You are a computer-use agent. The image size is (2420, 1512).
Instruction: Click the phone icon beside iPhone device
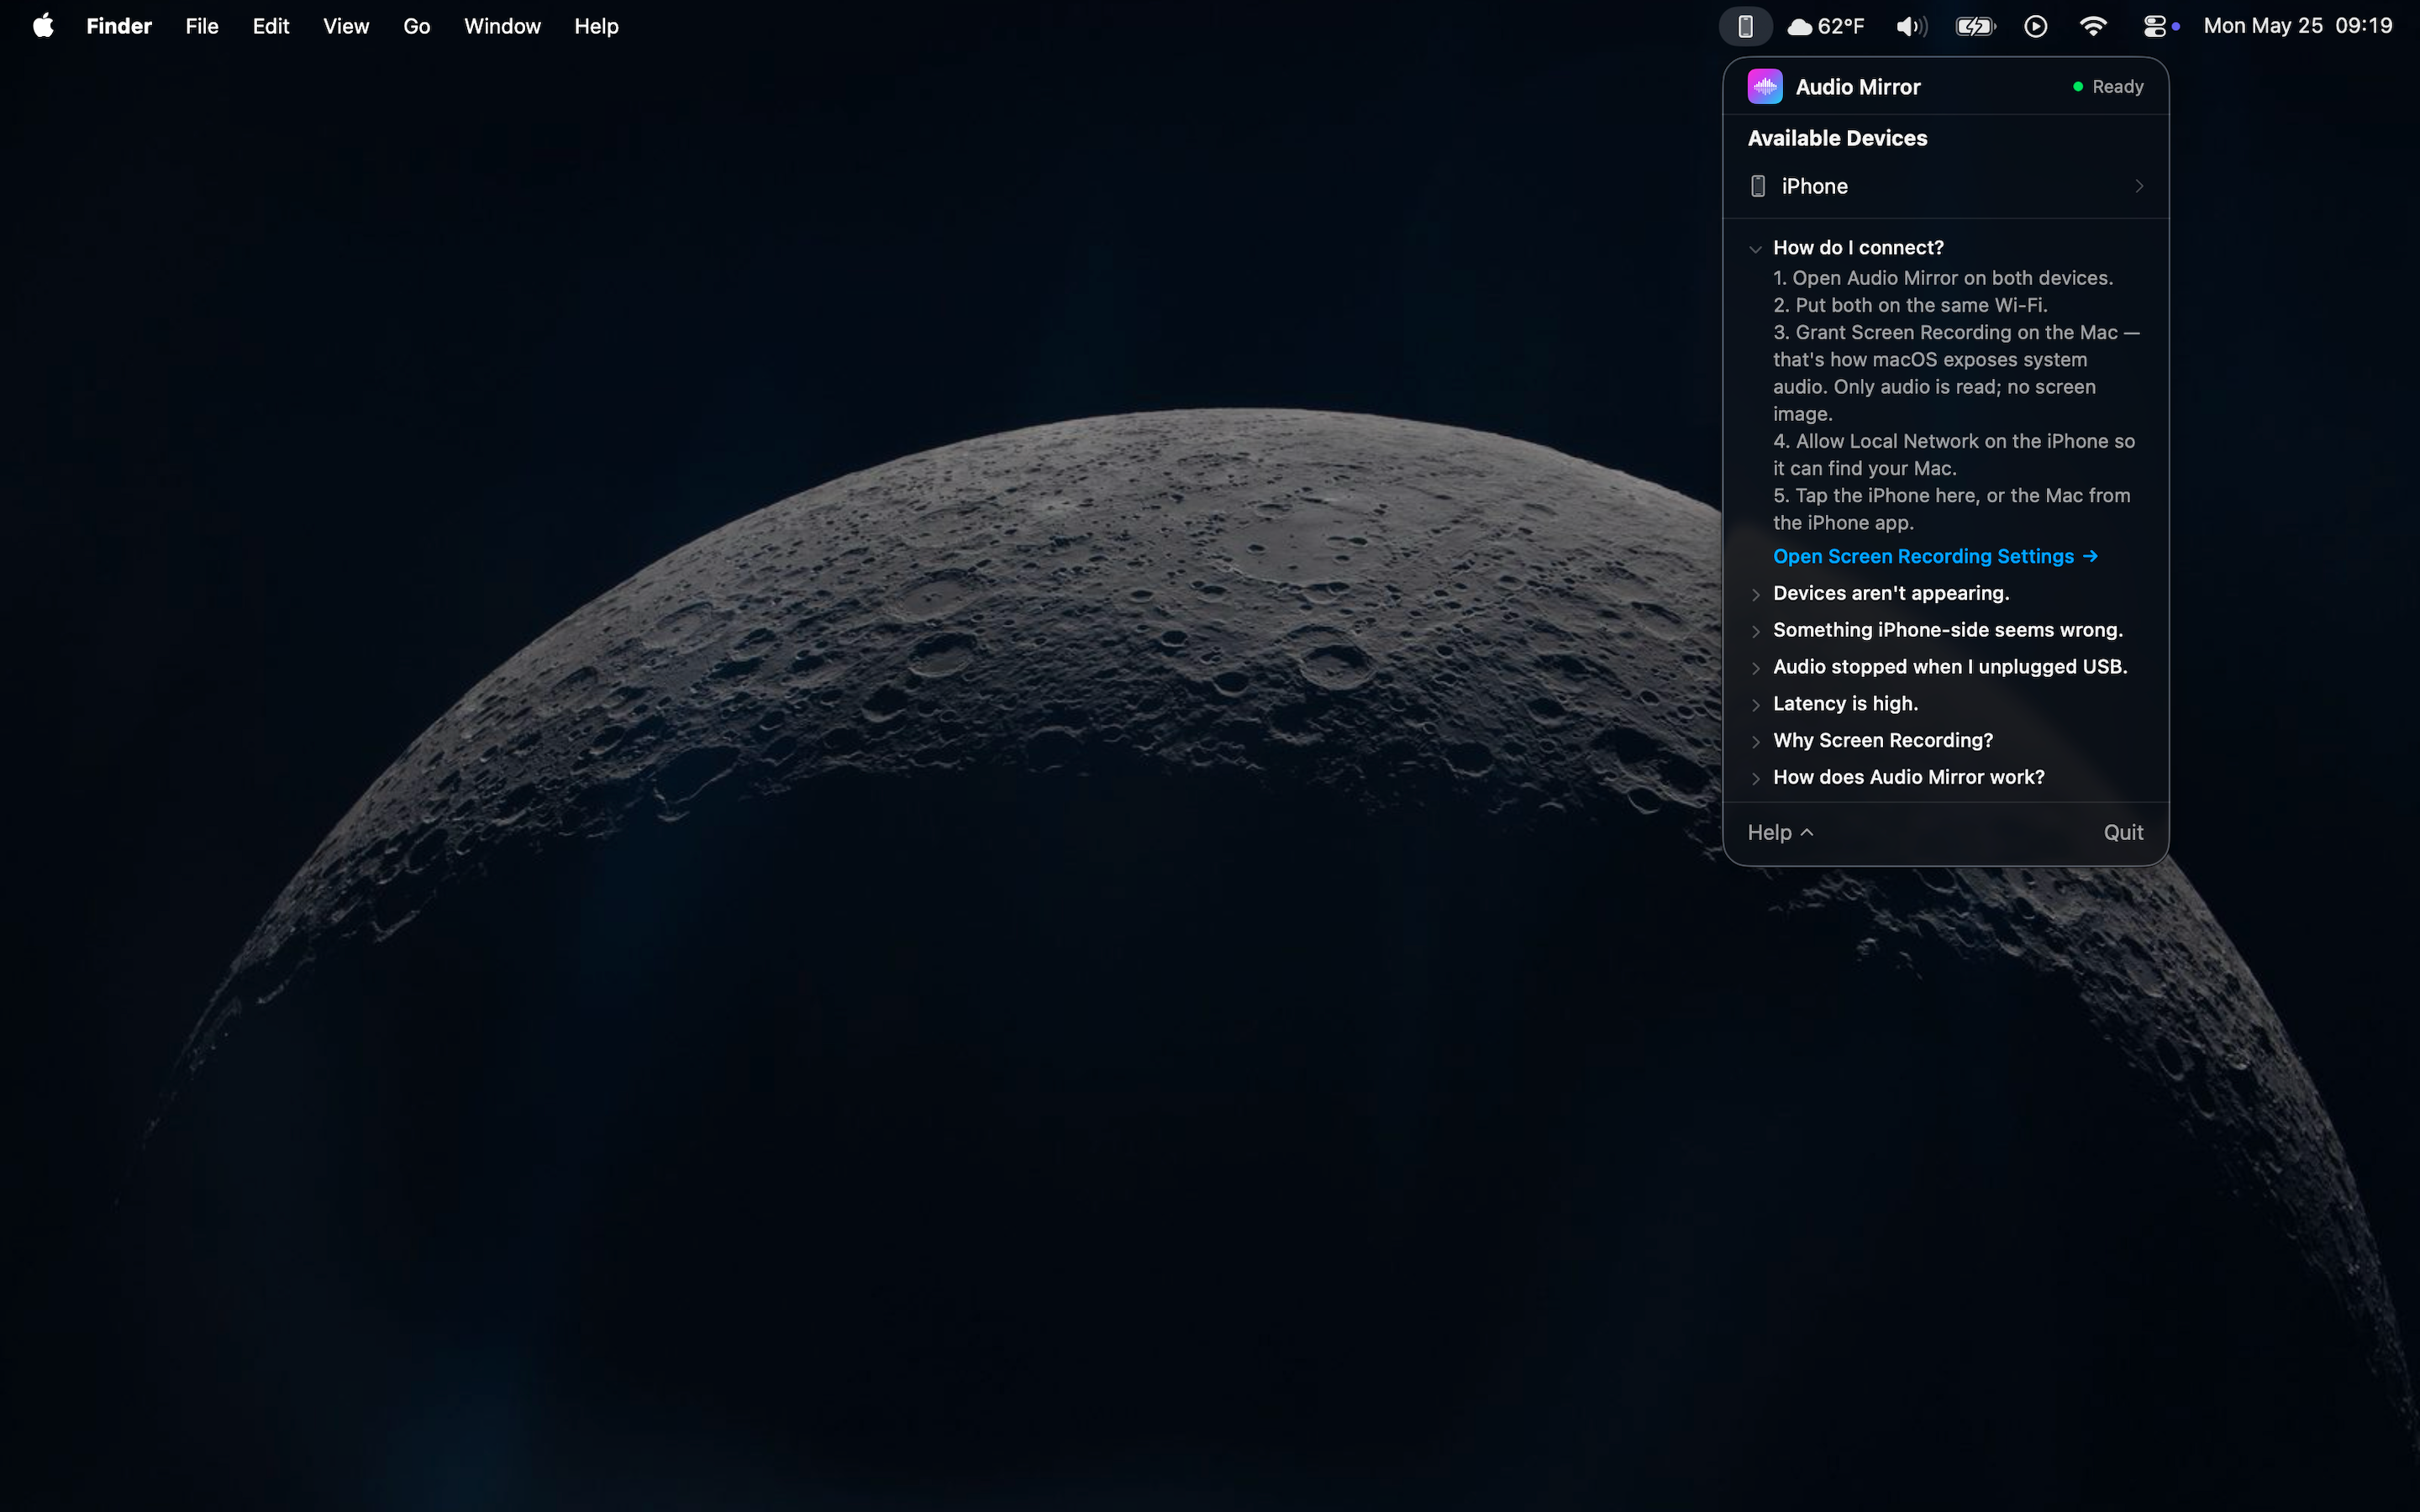coord(1758,186)
